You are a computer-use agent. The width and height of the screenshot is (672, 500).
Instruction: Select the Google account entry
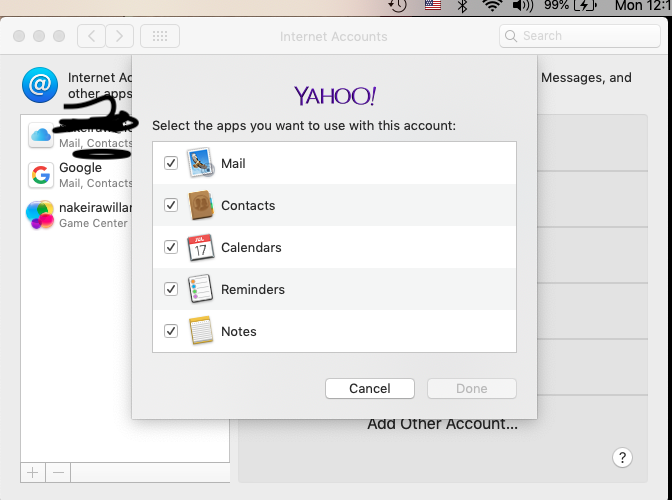[x=78, y=175]
